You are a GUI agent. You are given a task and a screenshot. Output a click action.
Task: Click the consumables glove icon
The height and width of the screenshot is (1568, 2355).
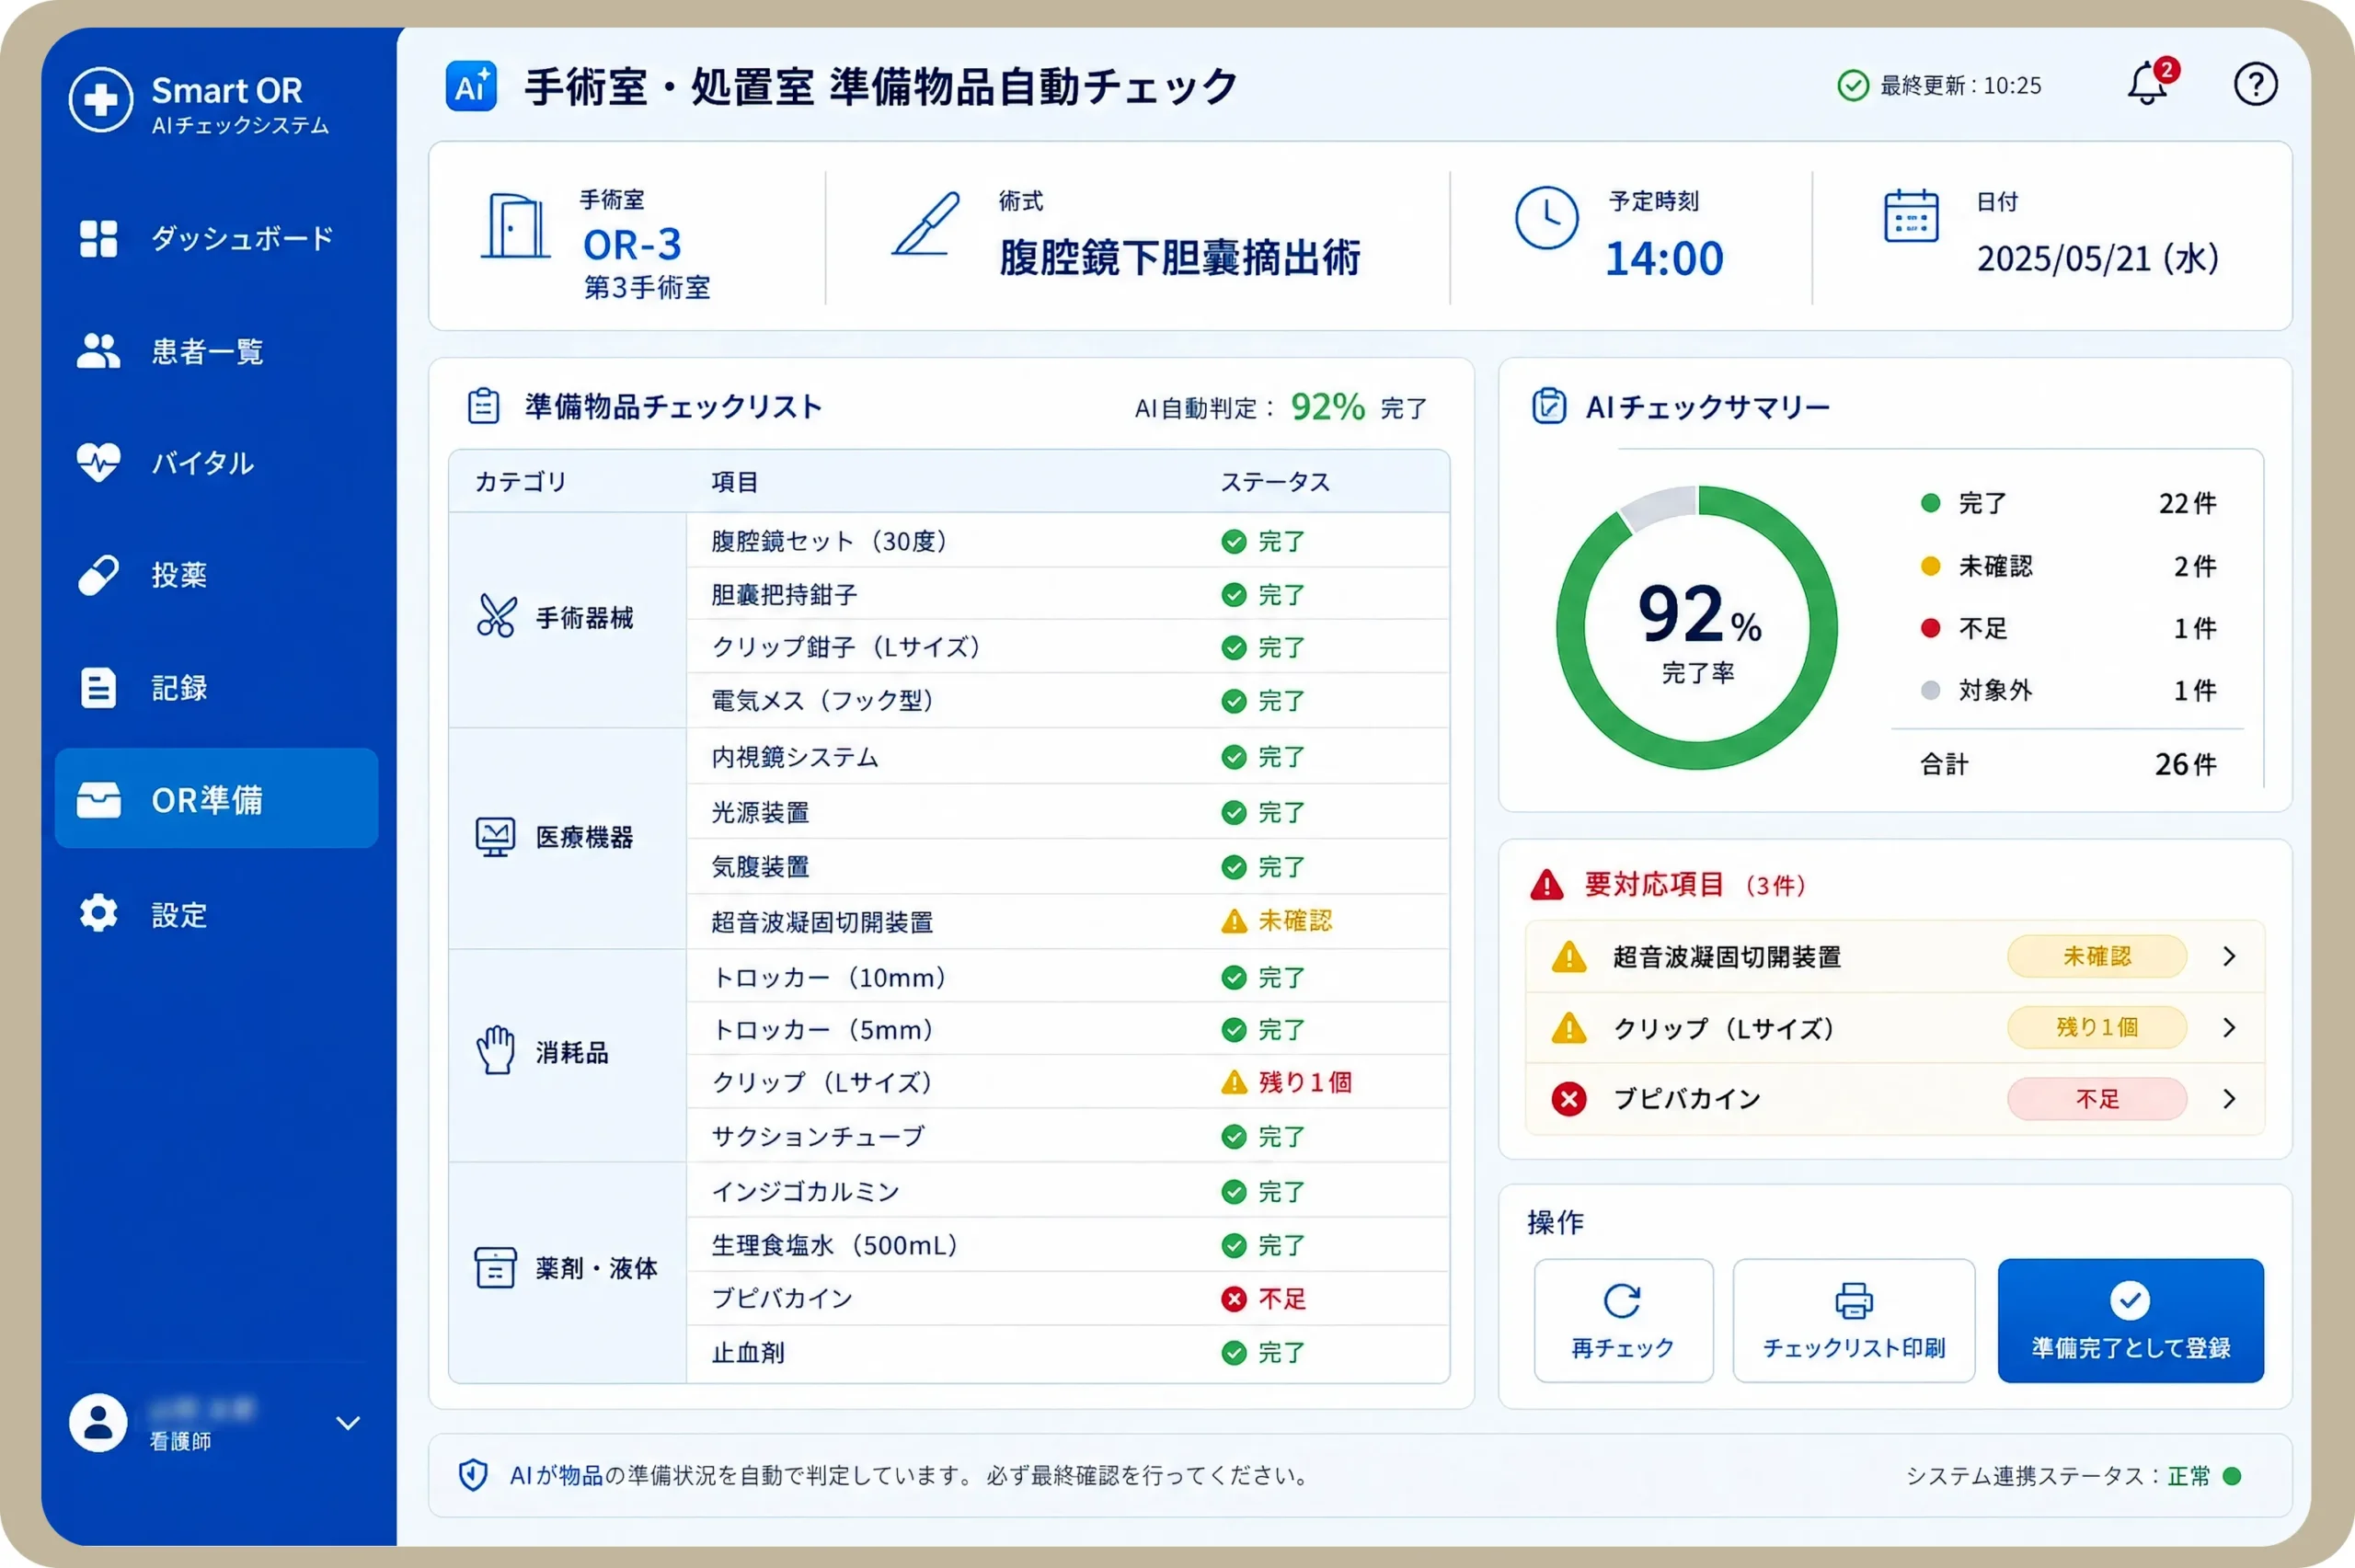point(495,1050)
